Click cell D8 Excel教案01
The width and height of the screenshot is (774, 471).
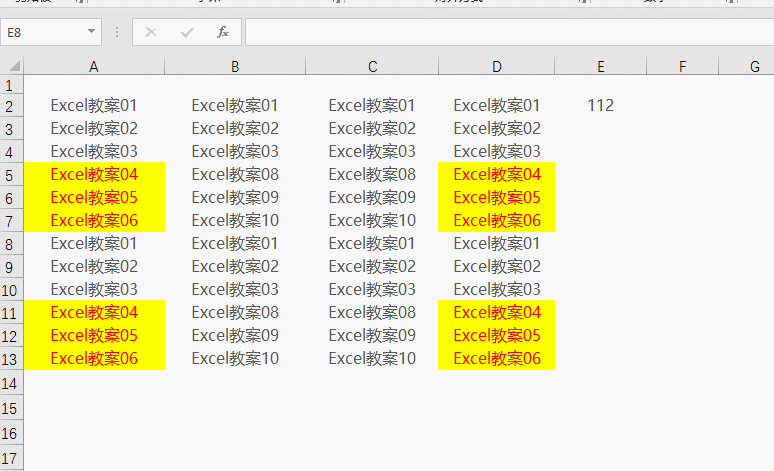click(x=497, y=243)
